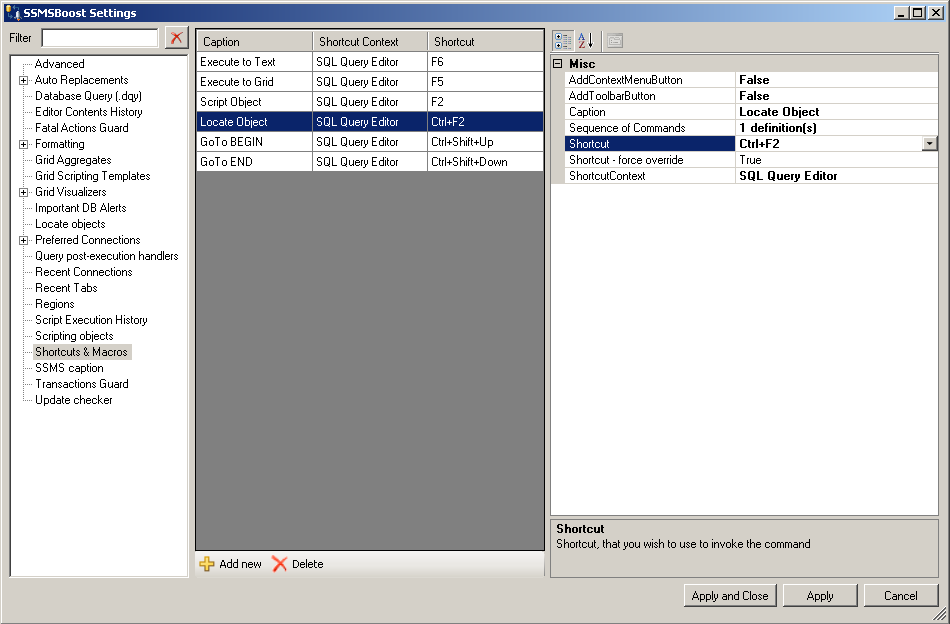The height and width of the screenshot is (624, 950).
Task: Select the AddContextMenuButton property
Action: coord(751,80)
